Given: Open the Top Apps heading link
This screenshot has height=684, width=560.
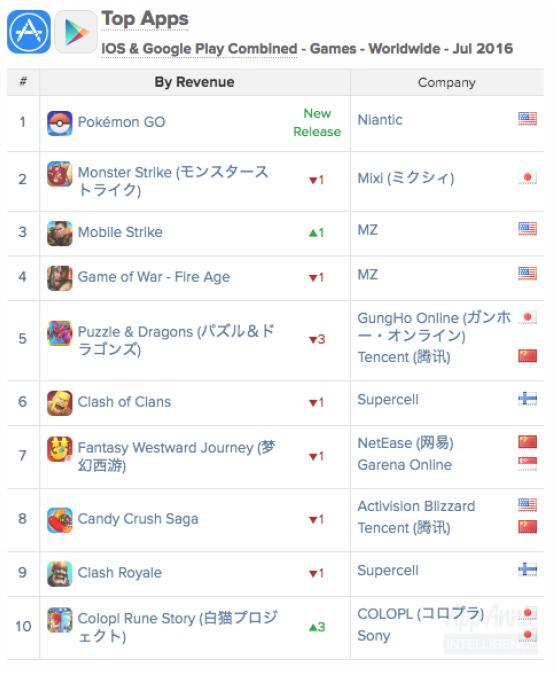Looking at the screenshot, I should (x=145, y=19).
